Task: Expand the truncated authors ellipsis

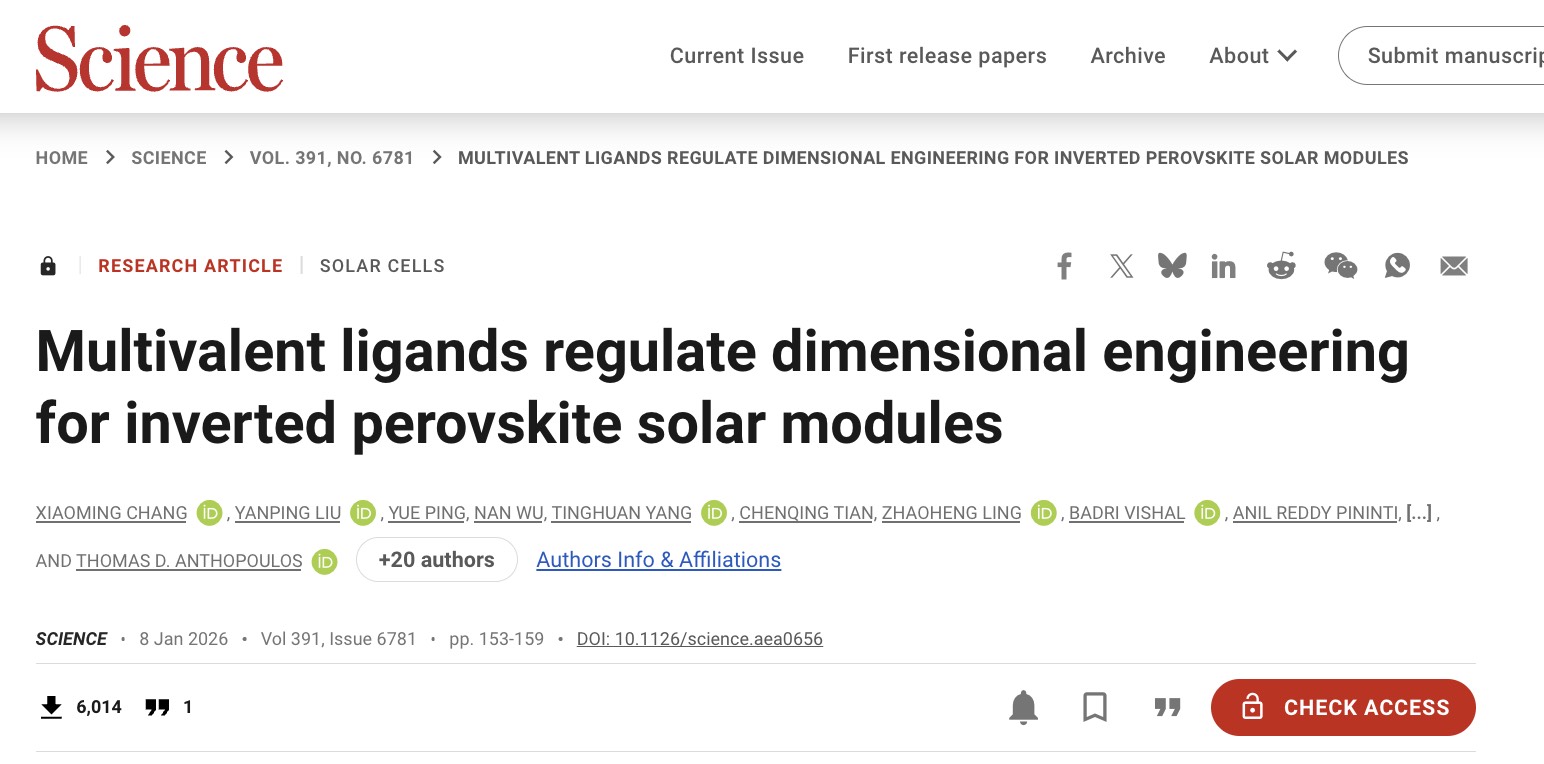Action: pyautogui.click(x=1418, y=513)
